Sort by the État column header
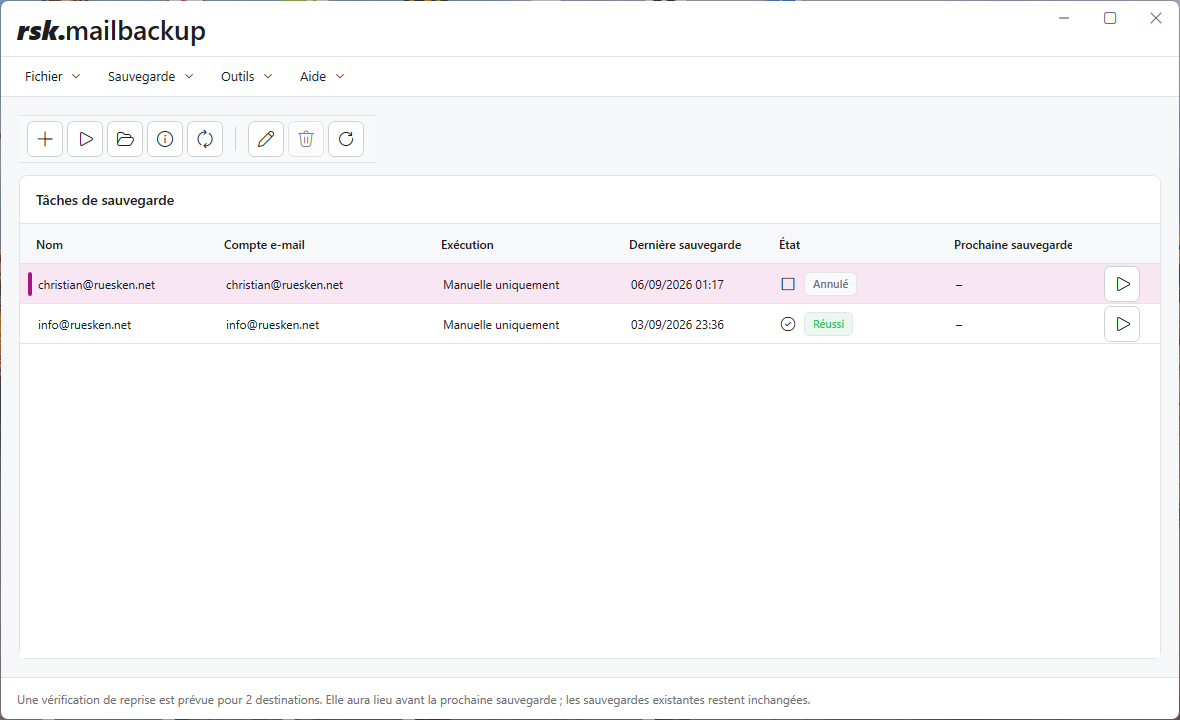 click(x=789, y=245)
